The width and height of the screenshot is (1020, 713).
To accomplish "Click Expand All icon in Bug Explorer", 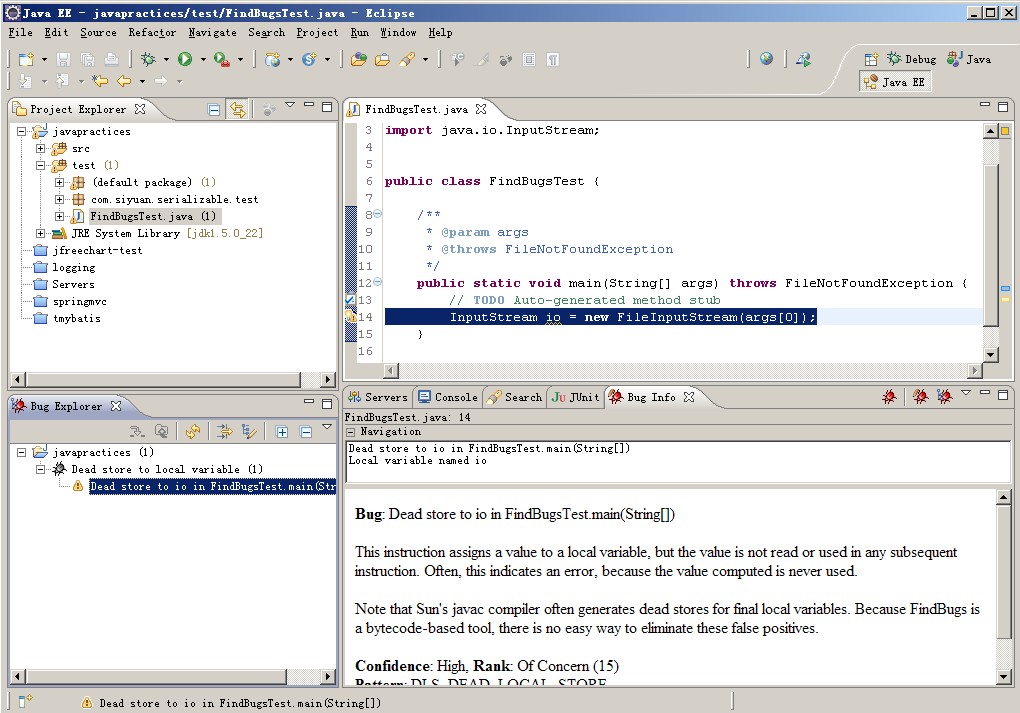I will tap(282, 431).
